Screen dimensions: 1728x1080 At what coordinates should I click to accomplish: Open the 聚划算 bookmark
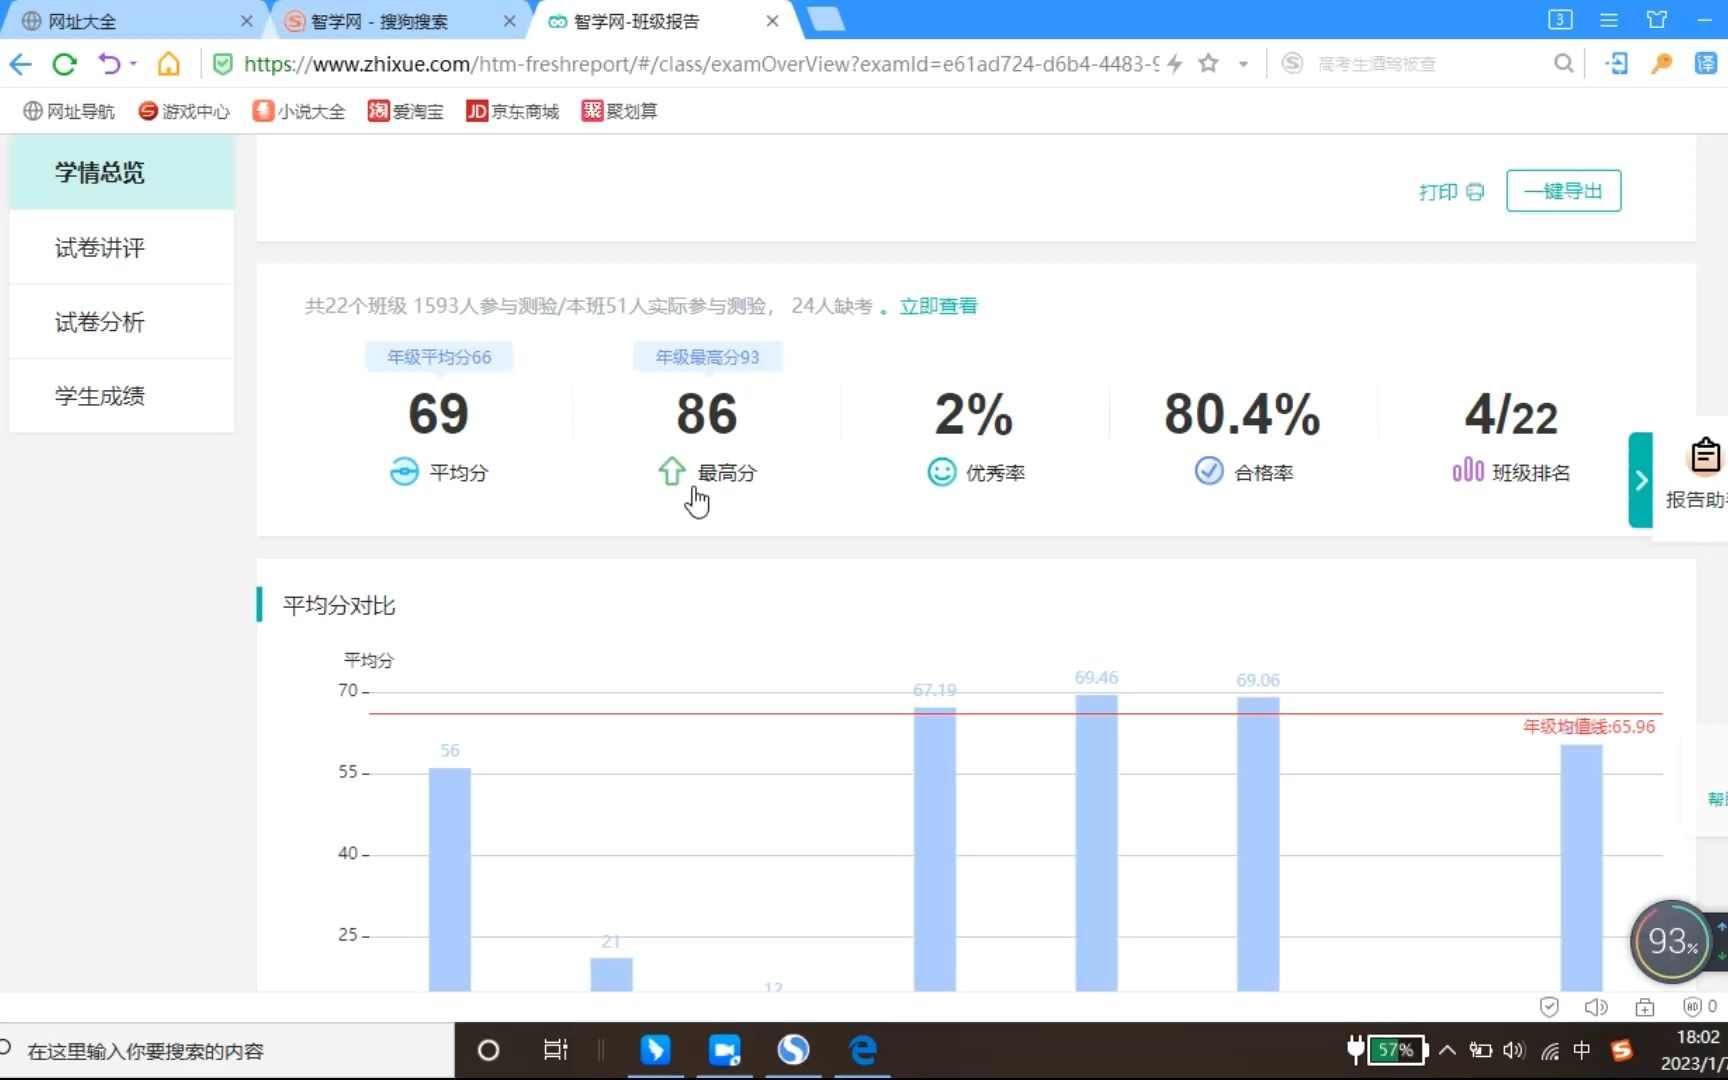[620, 111]
